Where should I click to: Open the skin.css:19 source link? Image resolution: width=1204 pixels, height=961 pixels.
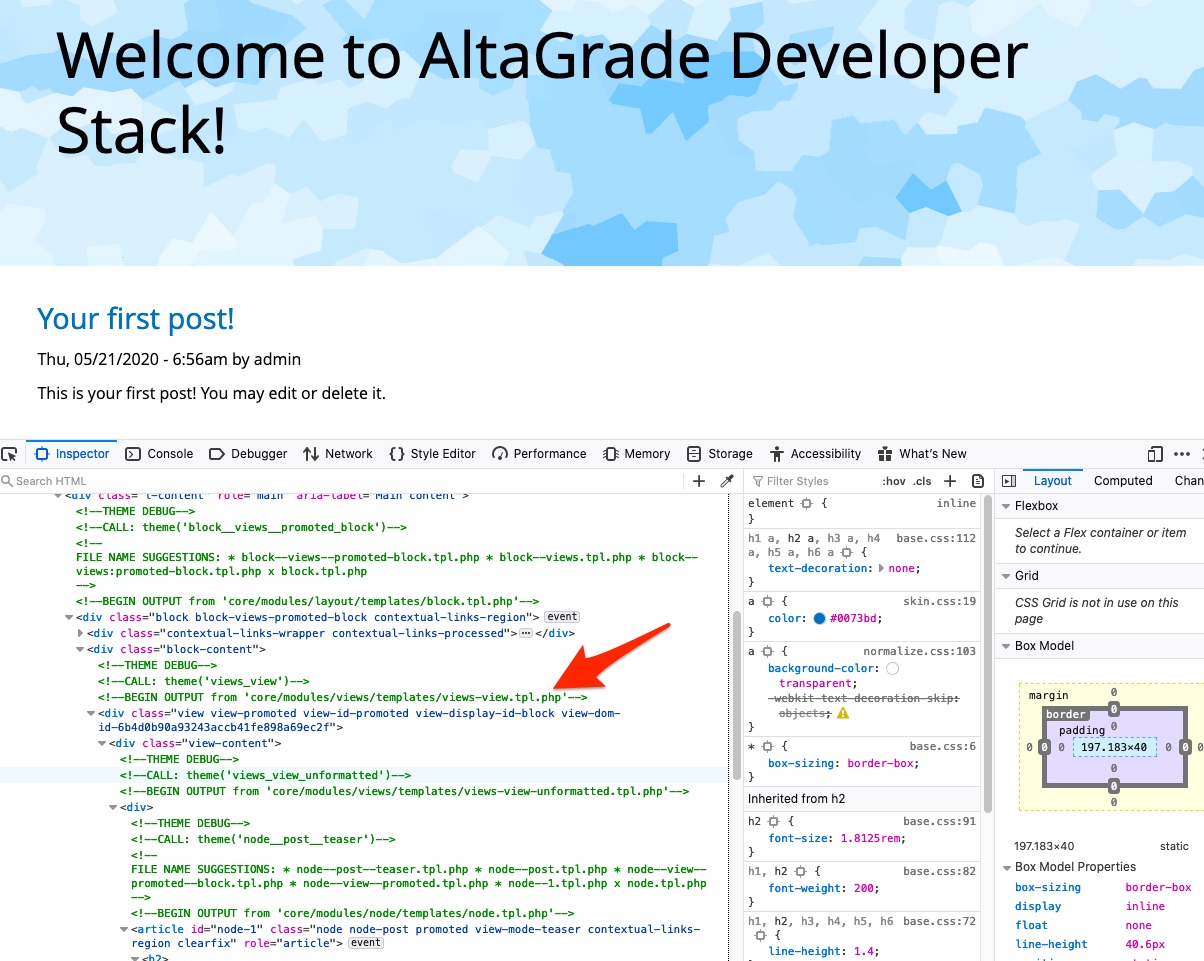coord(940,601)
